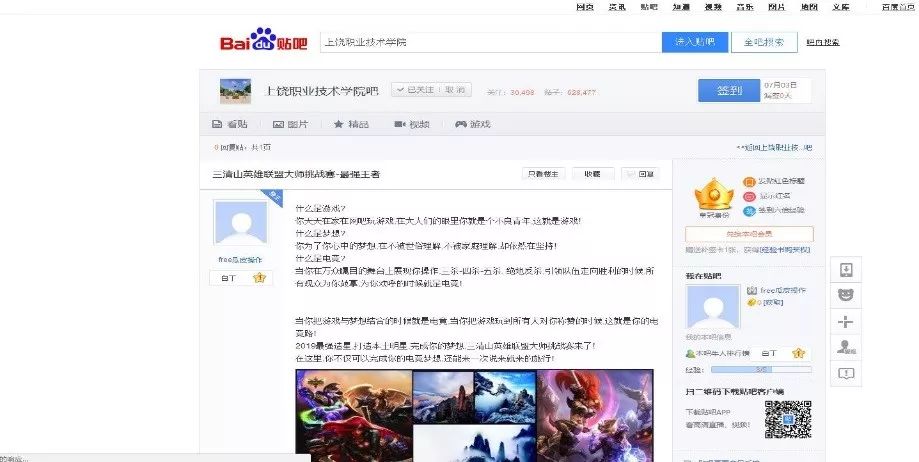Switch to the 视频 forum tab

pos(412,124)
